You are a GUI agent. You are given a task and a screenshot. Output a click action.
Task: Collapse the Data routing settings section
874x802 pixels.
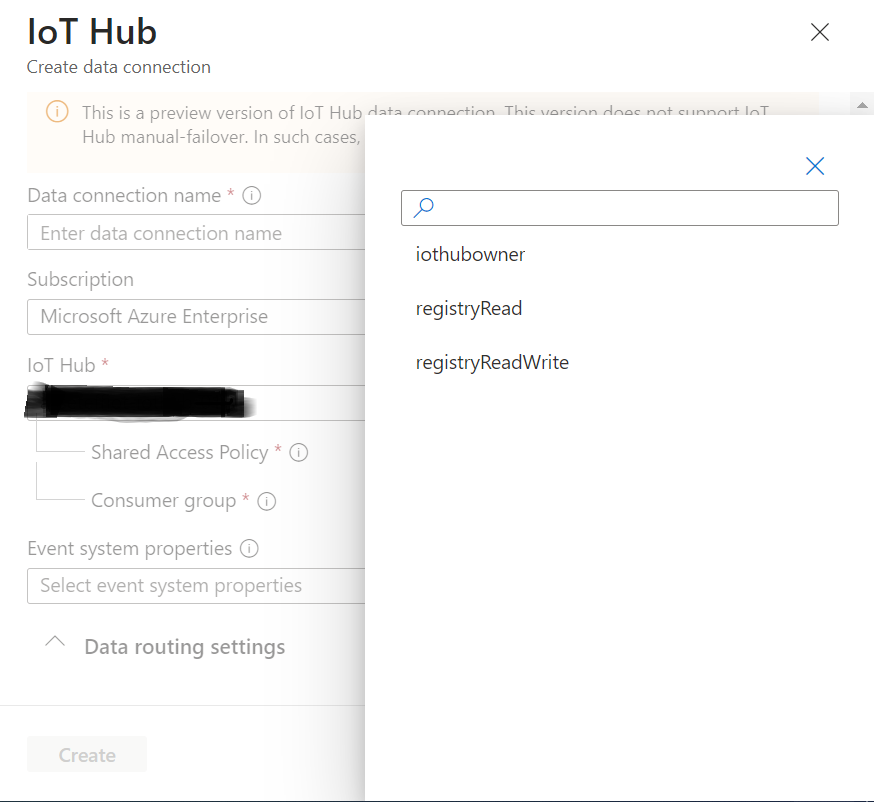[x=55, y=641]
